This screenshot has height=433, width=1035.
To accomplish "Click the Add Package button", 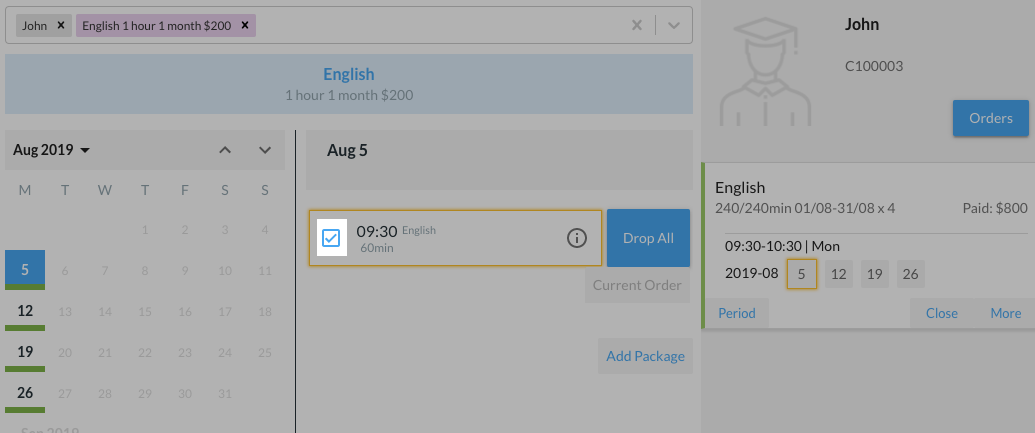I will click(x=645, y=356).
